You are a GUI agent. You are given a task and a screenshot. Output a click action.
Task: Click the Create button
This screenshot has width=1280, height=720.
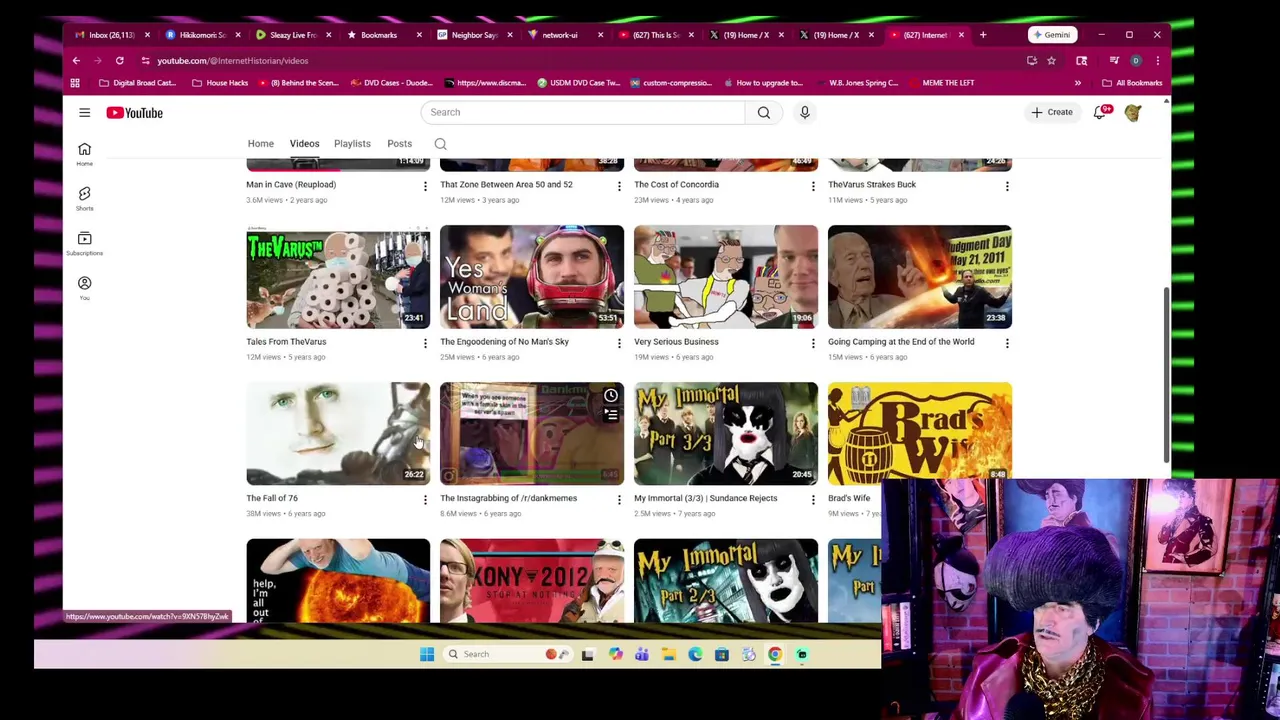click(1052, 112)
